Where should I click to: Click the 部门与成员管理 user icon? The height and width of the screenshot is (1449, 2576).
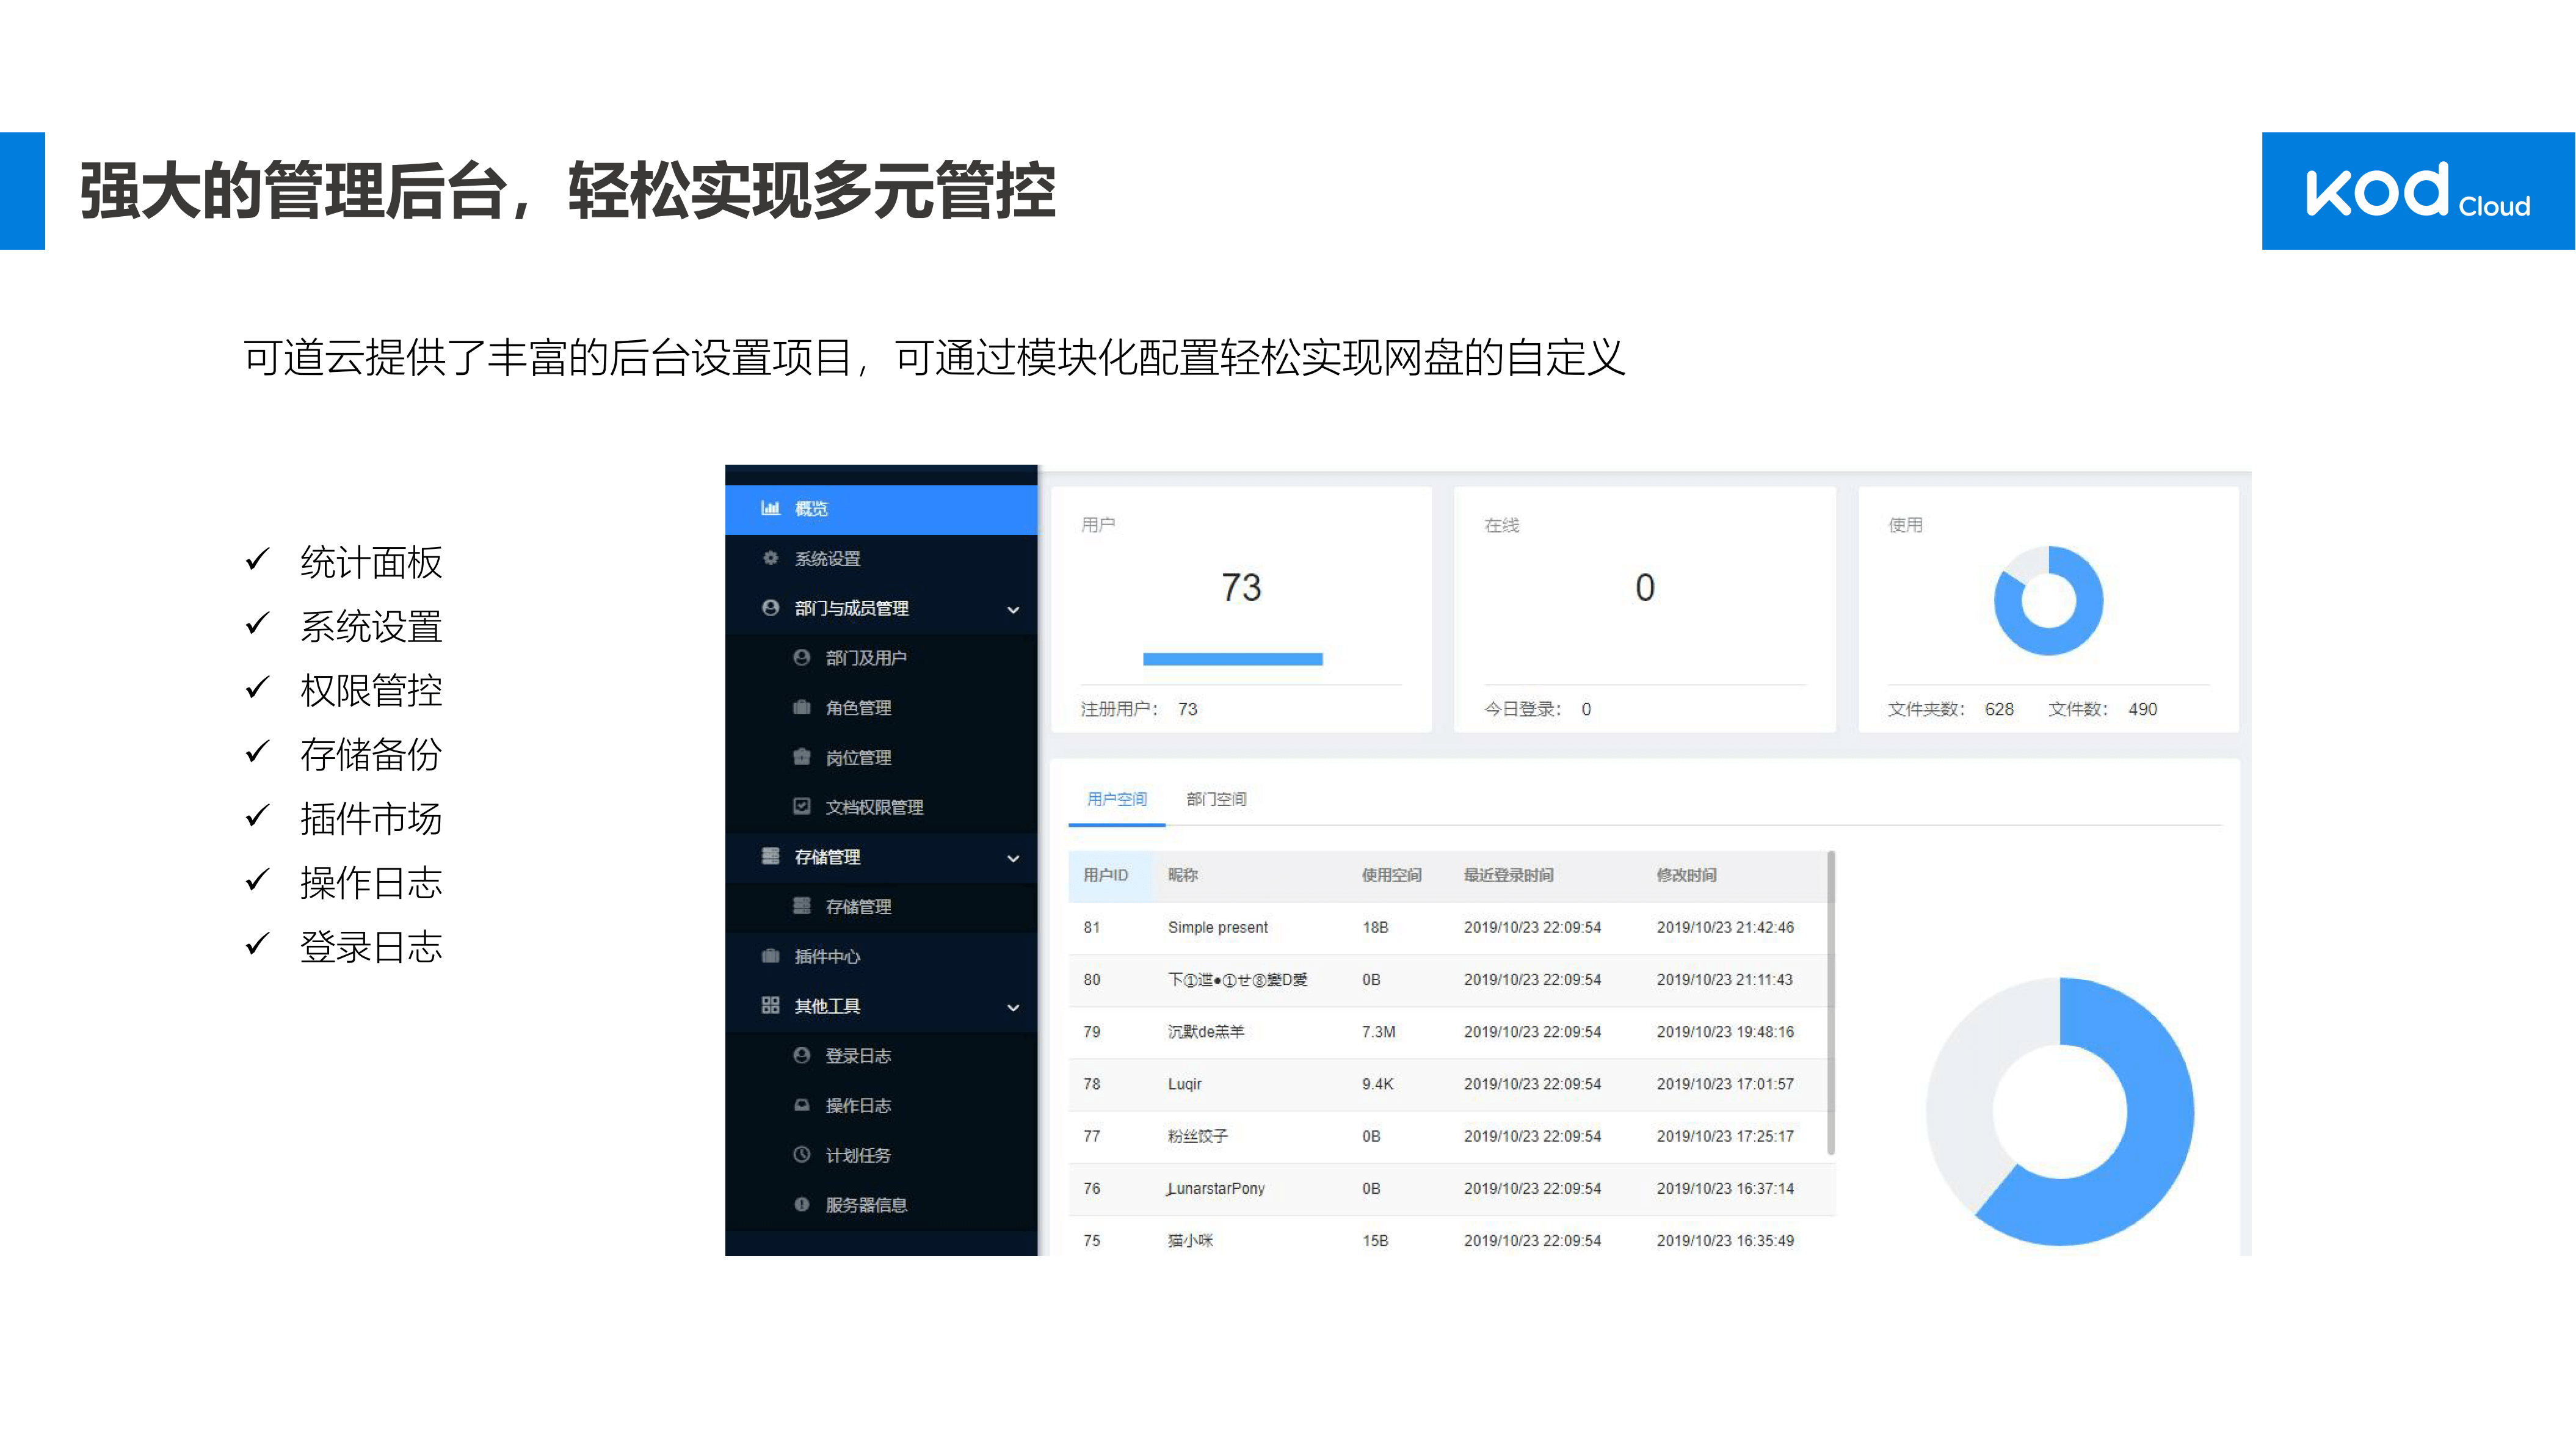point(770,608)
